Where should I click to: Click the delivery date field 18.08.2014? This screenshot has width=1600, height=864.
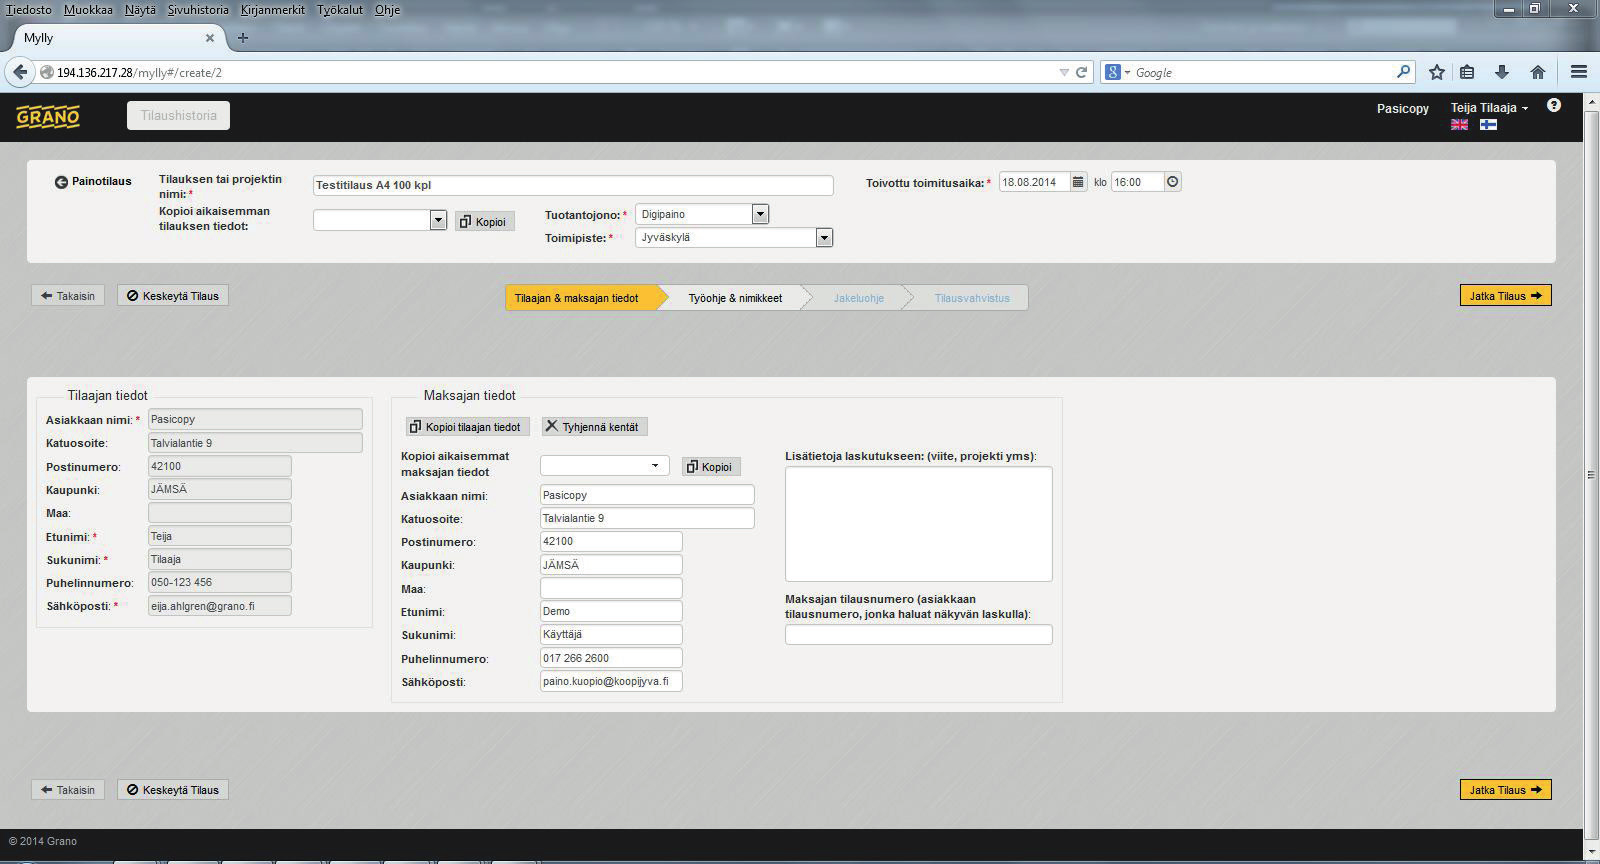(x=1034, y=182)
